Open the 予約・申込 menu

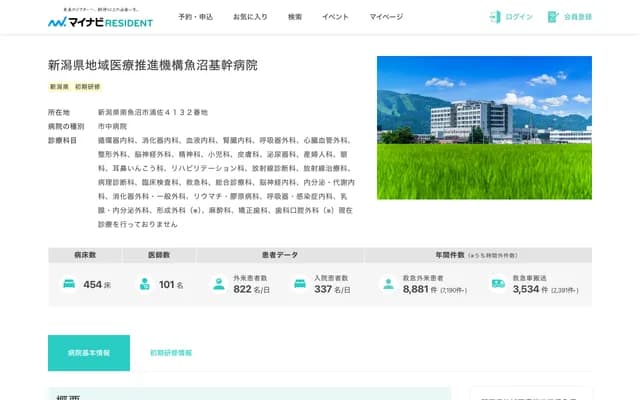[195, 17]
